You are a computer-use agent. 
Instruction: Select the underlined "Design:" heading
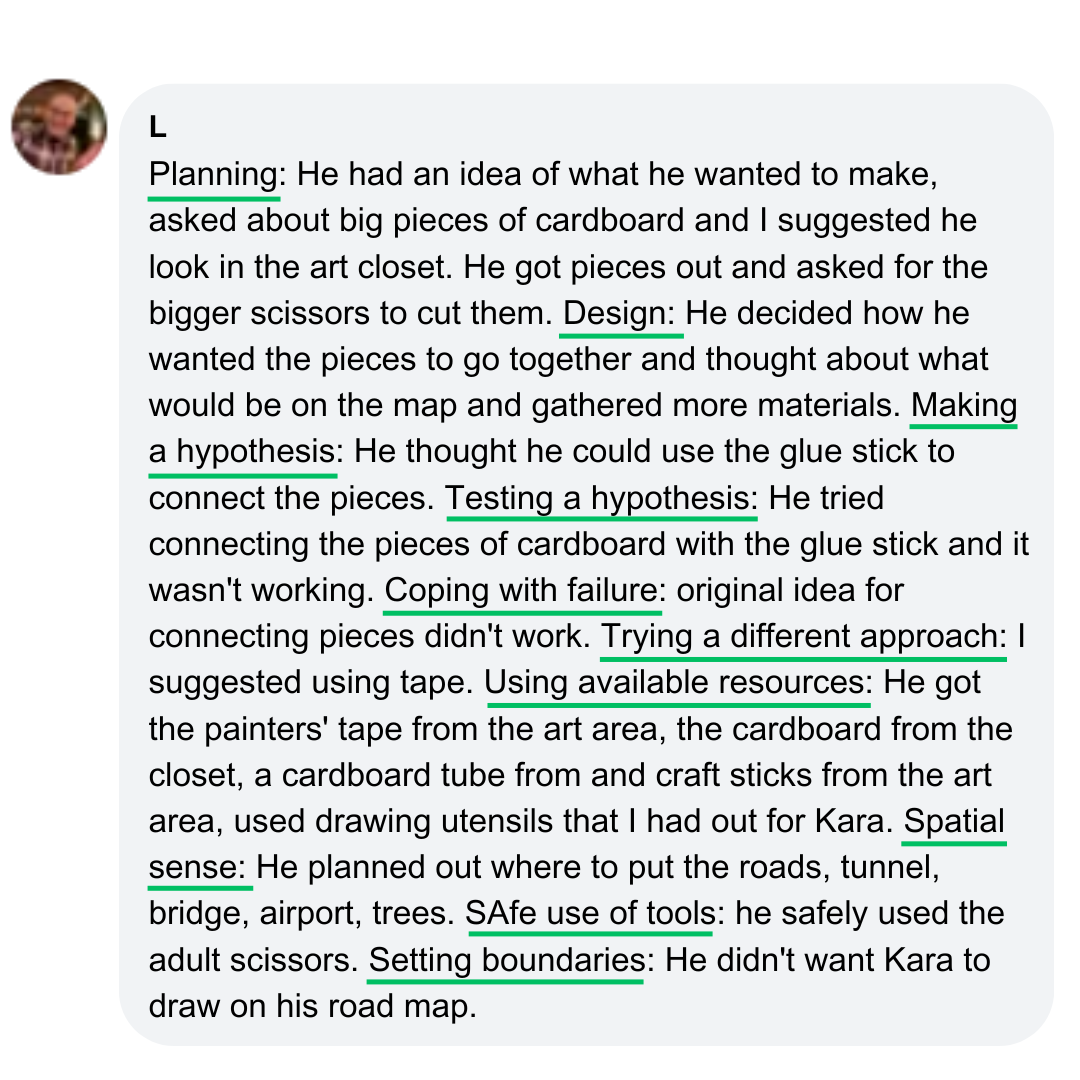pyautogui.click(x=621, y=314)
